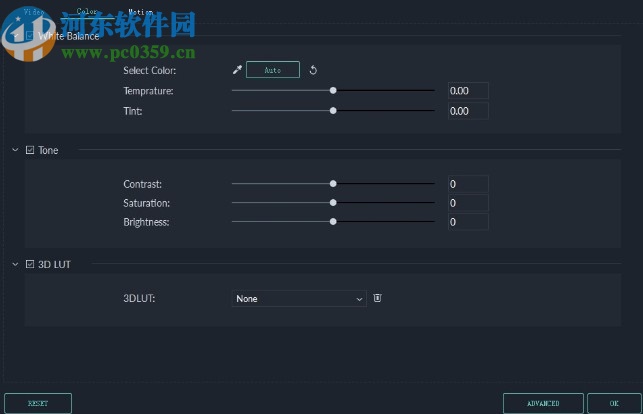The height and width of the screenshot is (414, 643).
Task: Confirm with the OK button
Action: coord(614,403)
